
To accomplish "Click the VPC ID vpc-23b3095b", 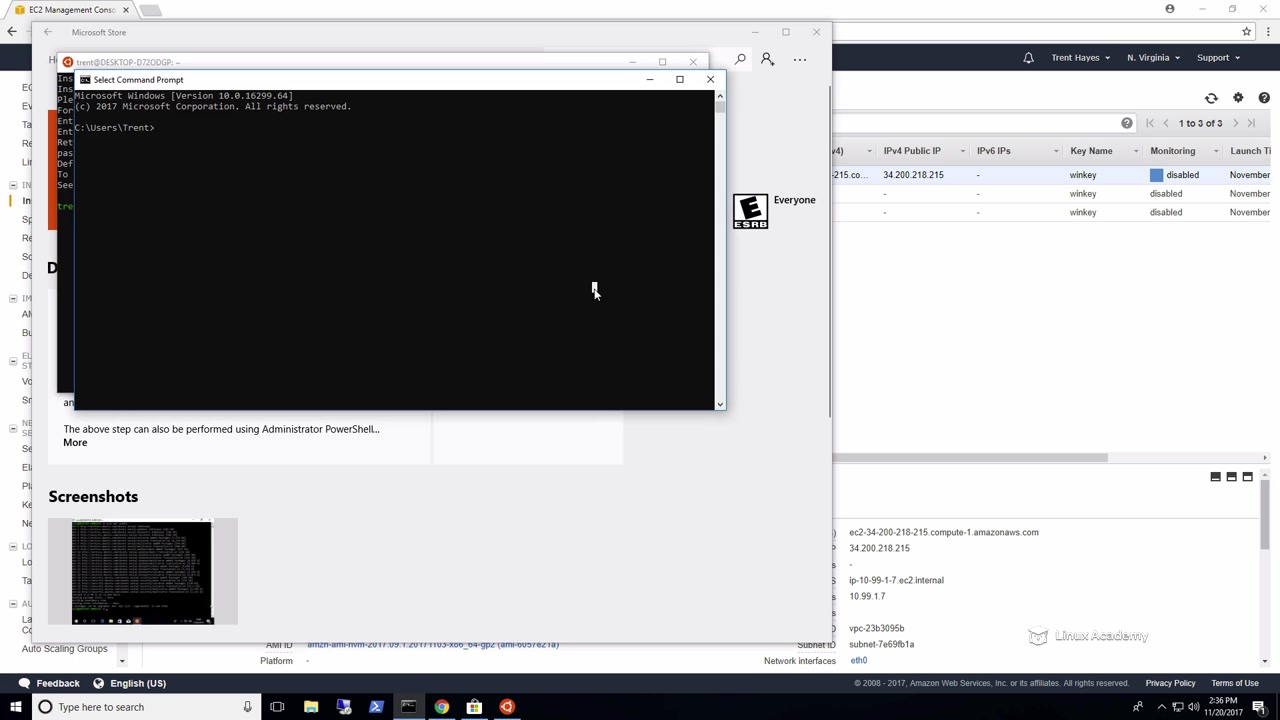I will click(877, 628).
